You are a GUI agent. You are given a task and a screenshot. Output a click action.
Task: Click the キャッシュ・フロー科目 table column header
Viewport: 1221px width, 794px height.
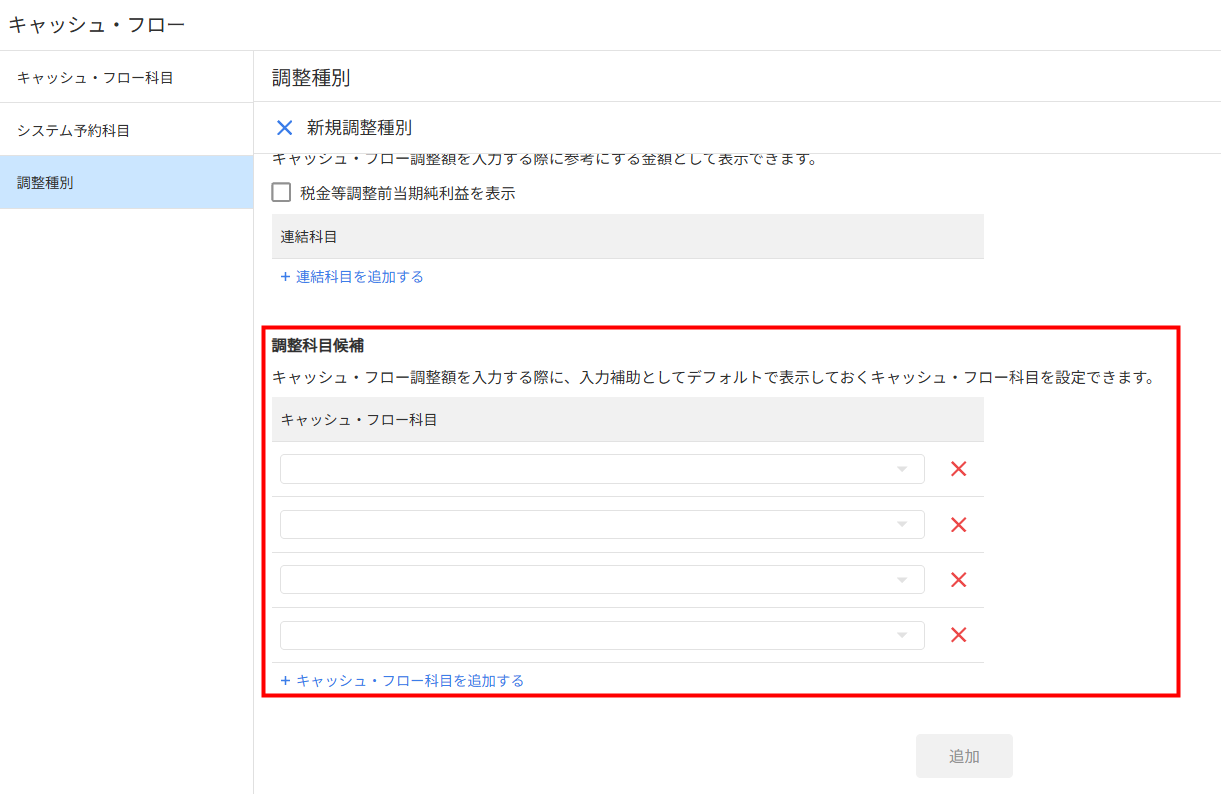pyautogui.click(x=359, y=420)
